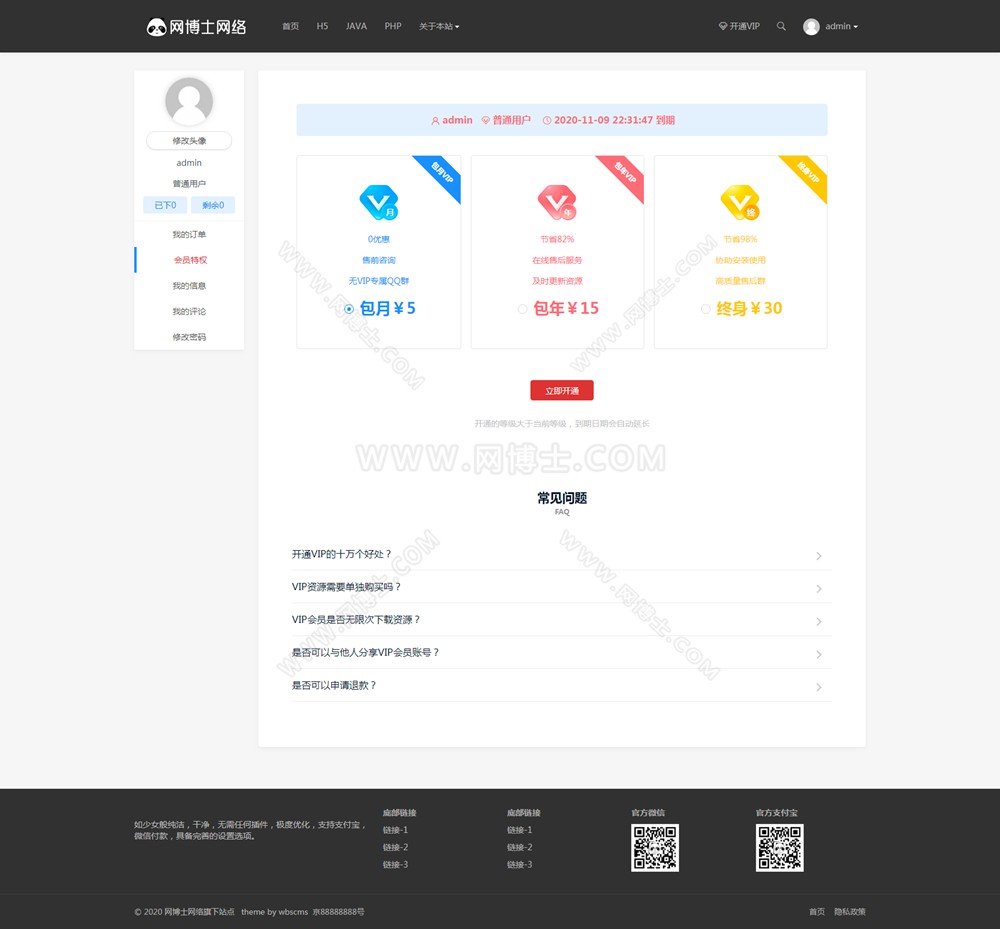Click the panda logo 网博士网络
This screenshot has height=929, width=1000.
click(x=196, y=27)
